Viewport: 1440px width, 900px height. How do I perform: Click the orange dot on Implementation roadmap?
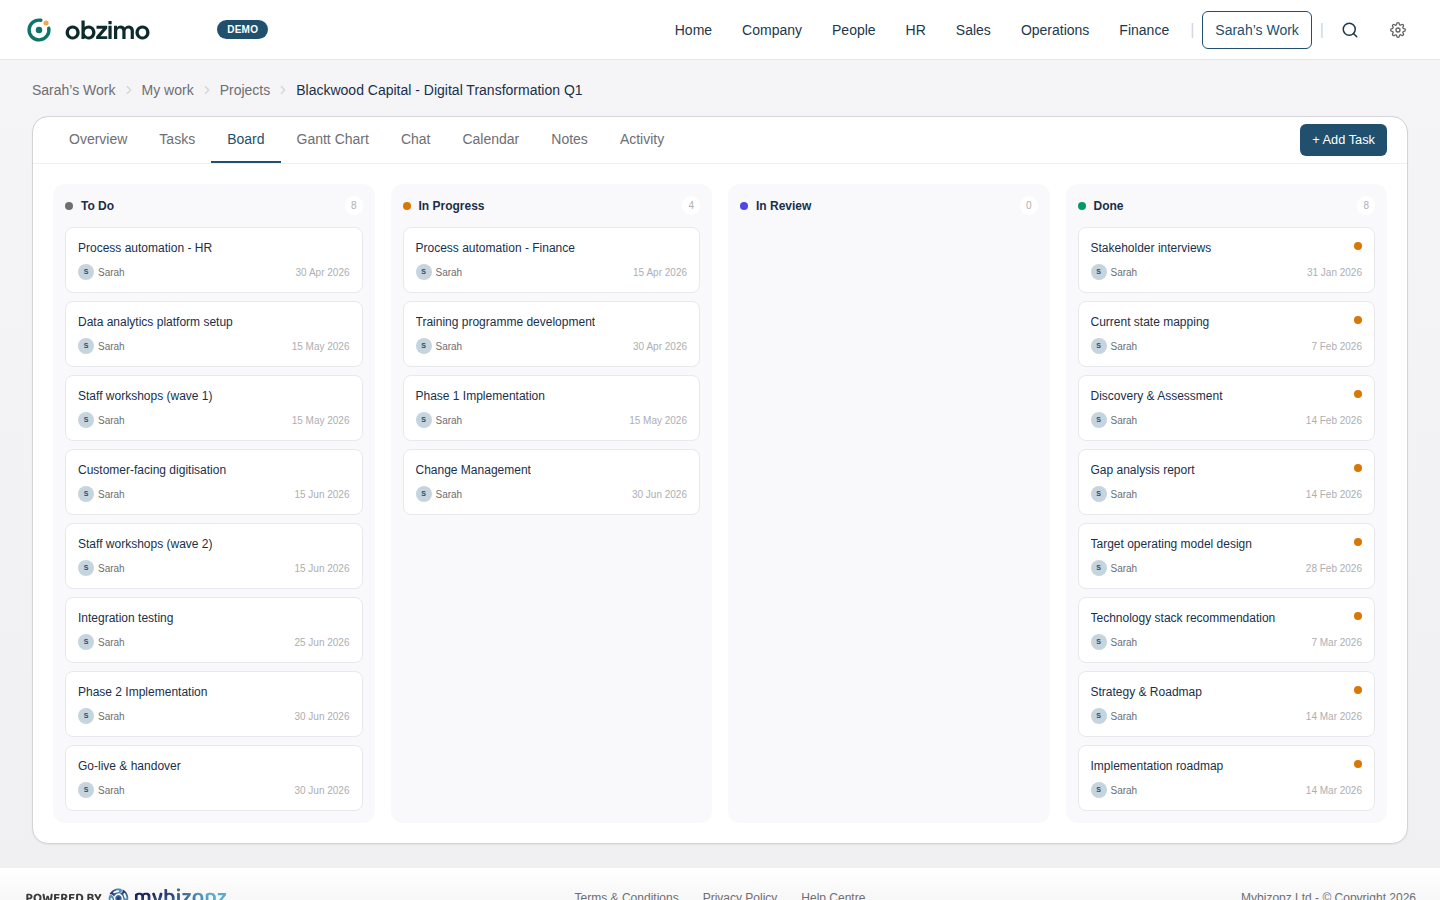1358,764
